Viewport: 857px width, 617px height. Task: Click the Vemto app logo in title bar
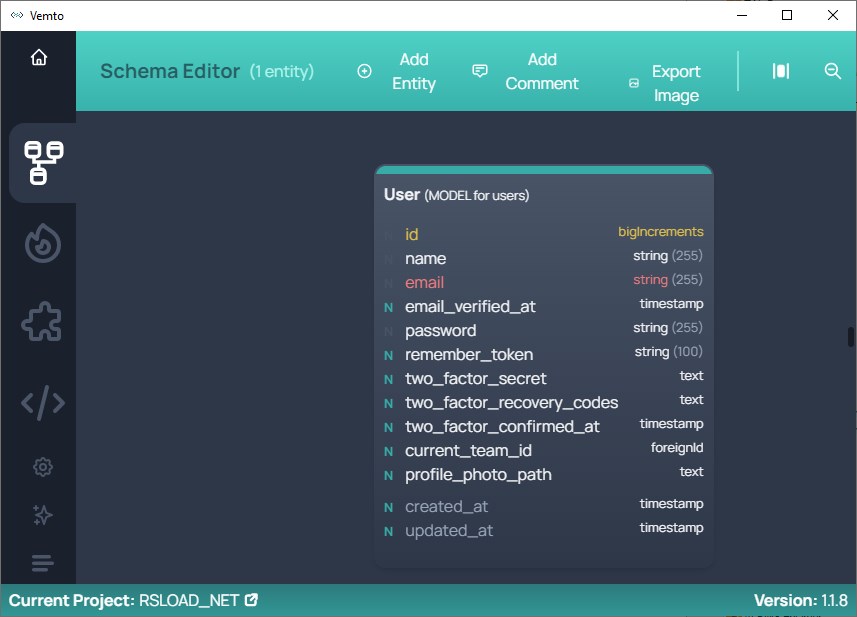pos(17,15)
